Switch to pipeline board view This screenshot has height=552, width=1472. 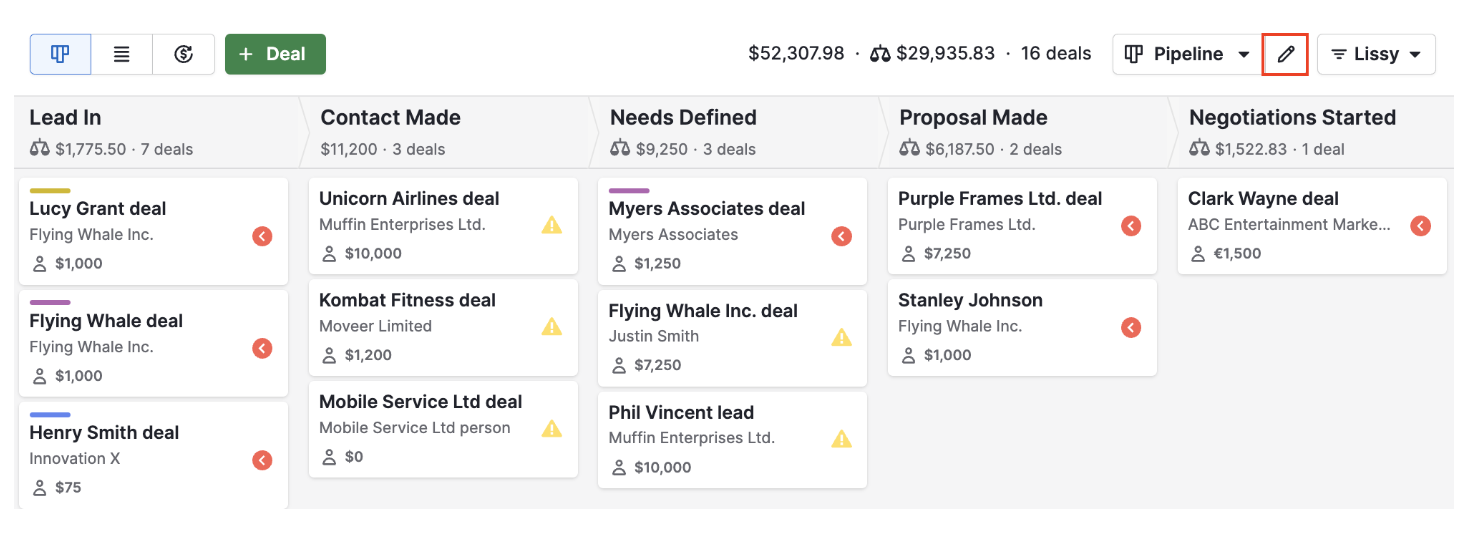pos(60,54)
